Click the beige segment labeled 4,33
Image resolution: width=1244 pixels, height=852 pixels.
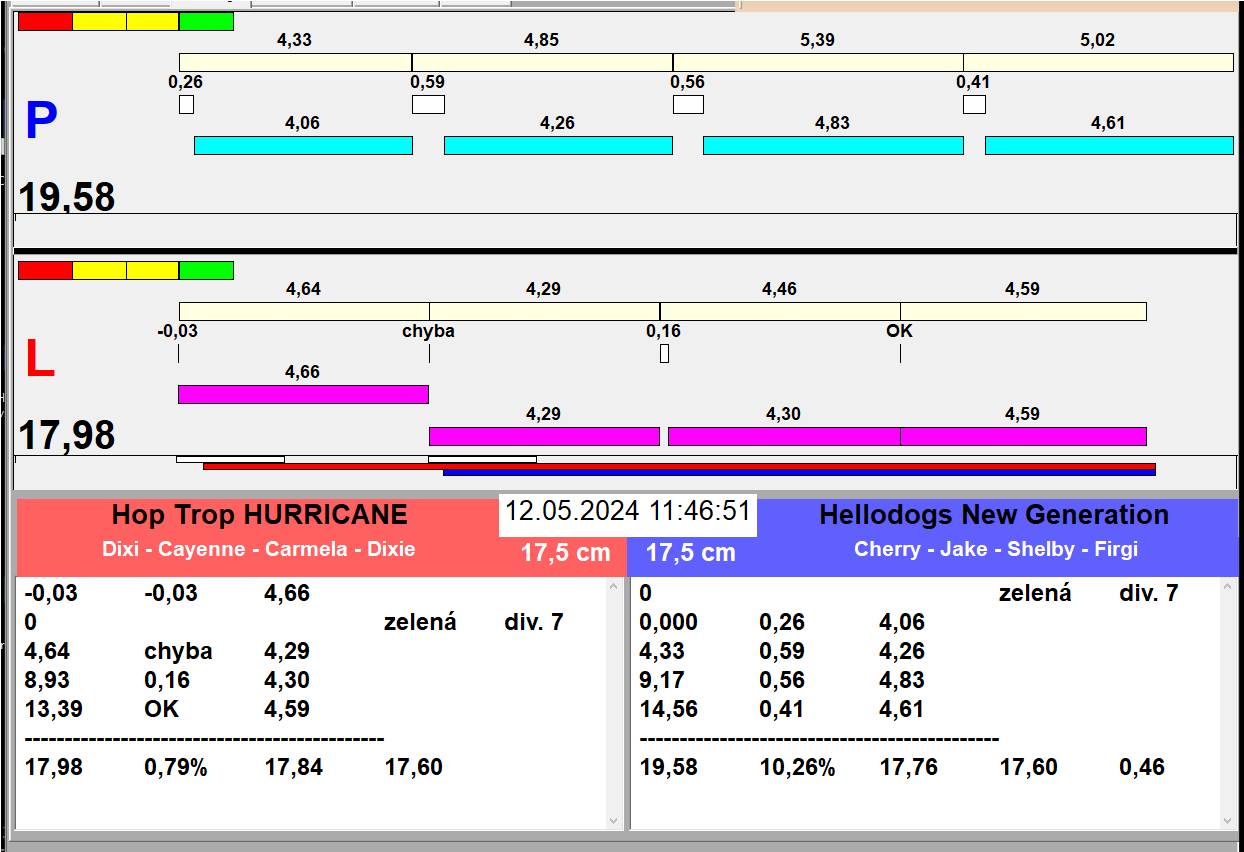296,62
